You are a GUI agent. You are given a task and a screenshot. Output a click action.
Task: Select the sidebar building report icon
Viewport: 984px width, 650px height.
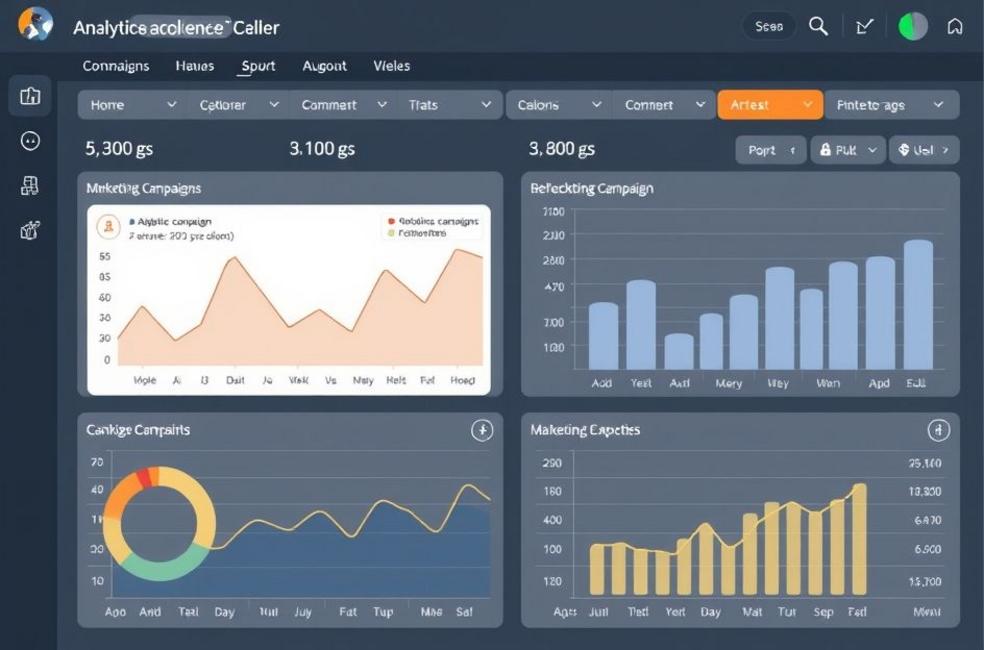[30, 186]
